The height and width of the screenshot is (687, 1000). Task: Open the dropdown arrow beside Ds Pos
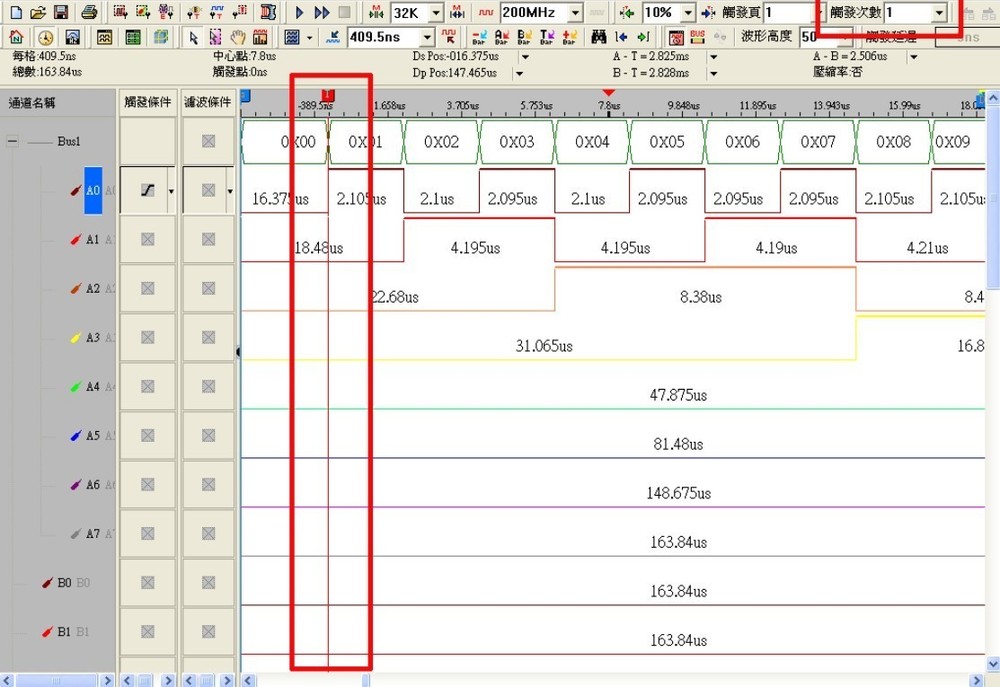click(526, 57)
